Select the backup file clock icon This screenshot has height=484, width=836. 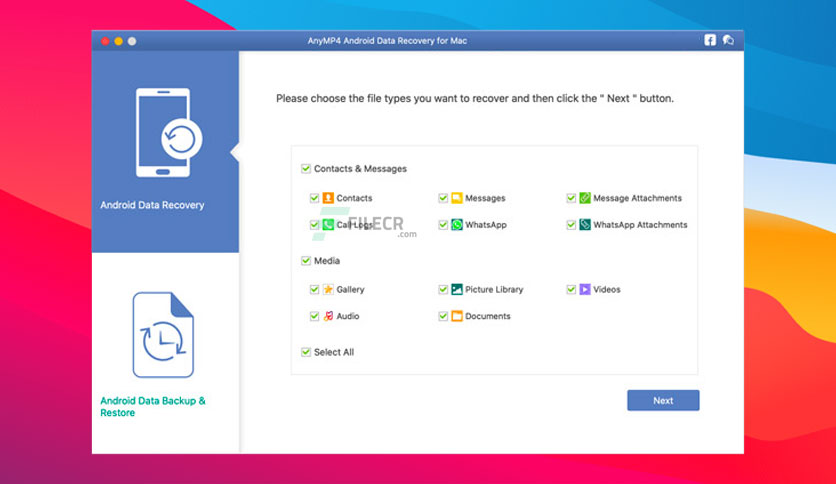163,335
